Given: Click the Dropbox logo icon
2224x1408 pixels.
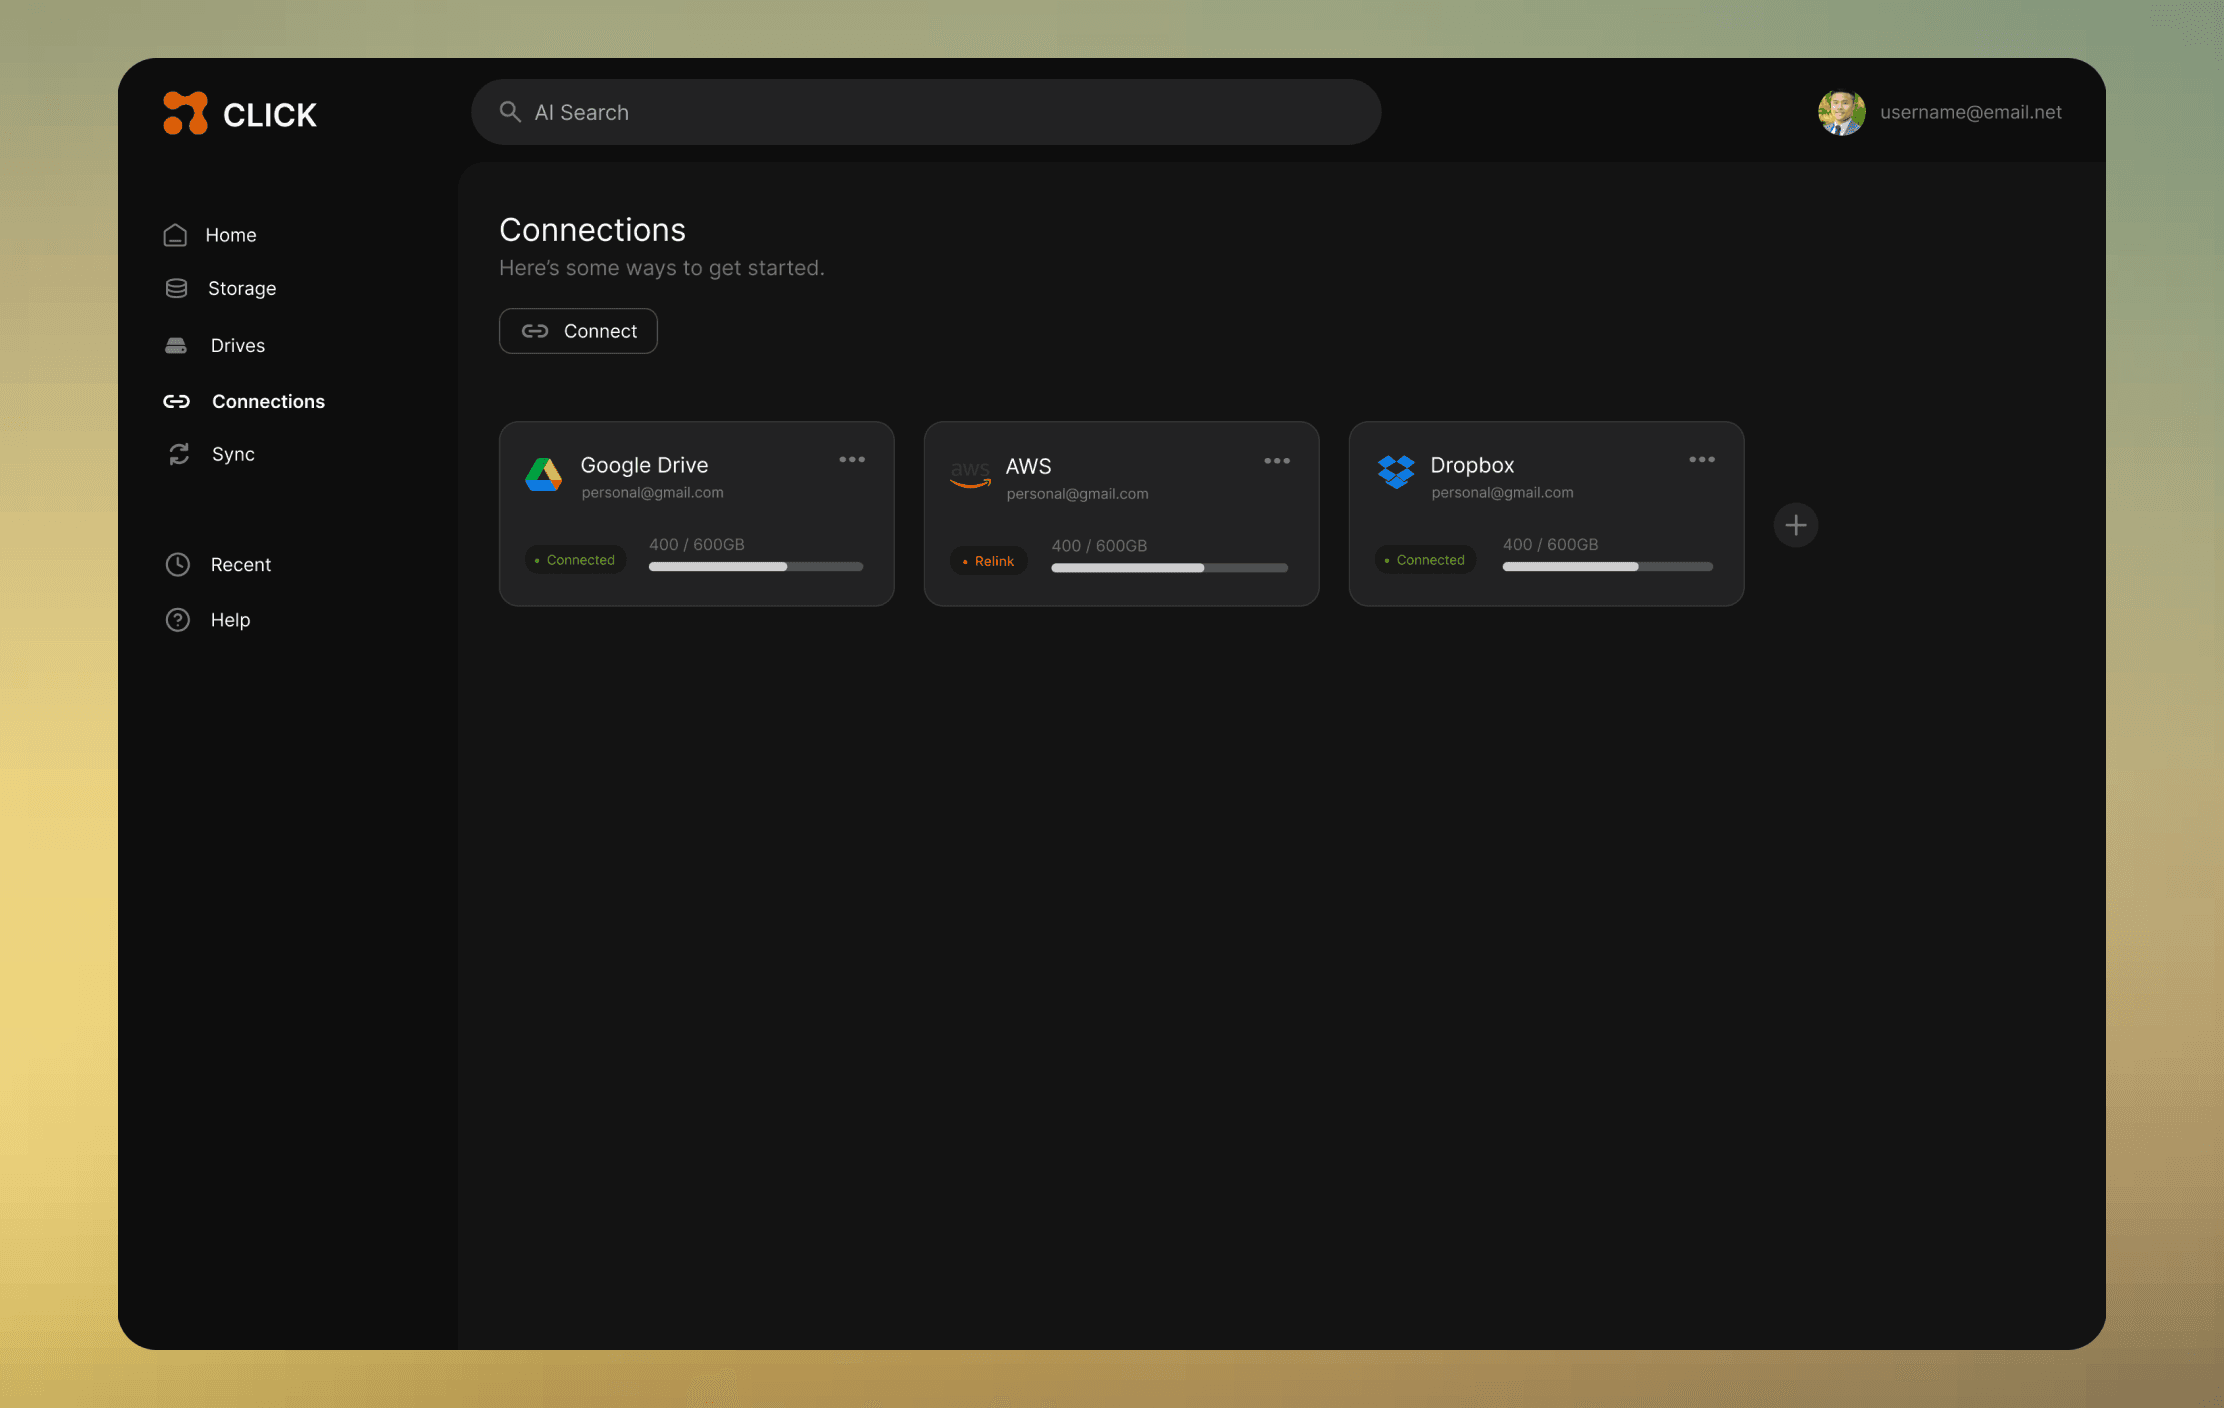Looking at the screenshot, I should coord(1396,471).
